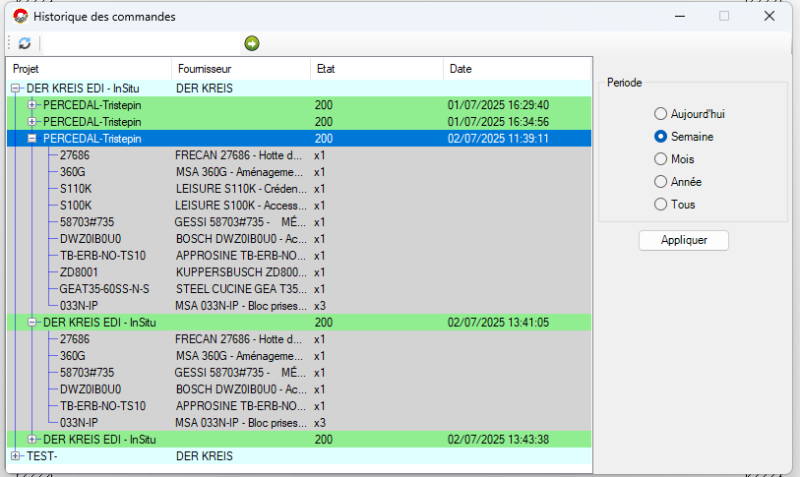This screenshot has height=477, width=800.
Task: Select the Tous period option
Action: tap(660, 204)
